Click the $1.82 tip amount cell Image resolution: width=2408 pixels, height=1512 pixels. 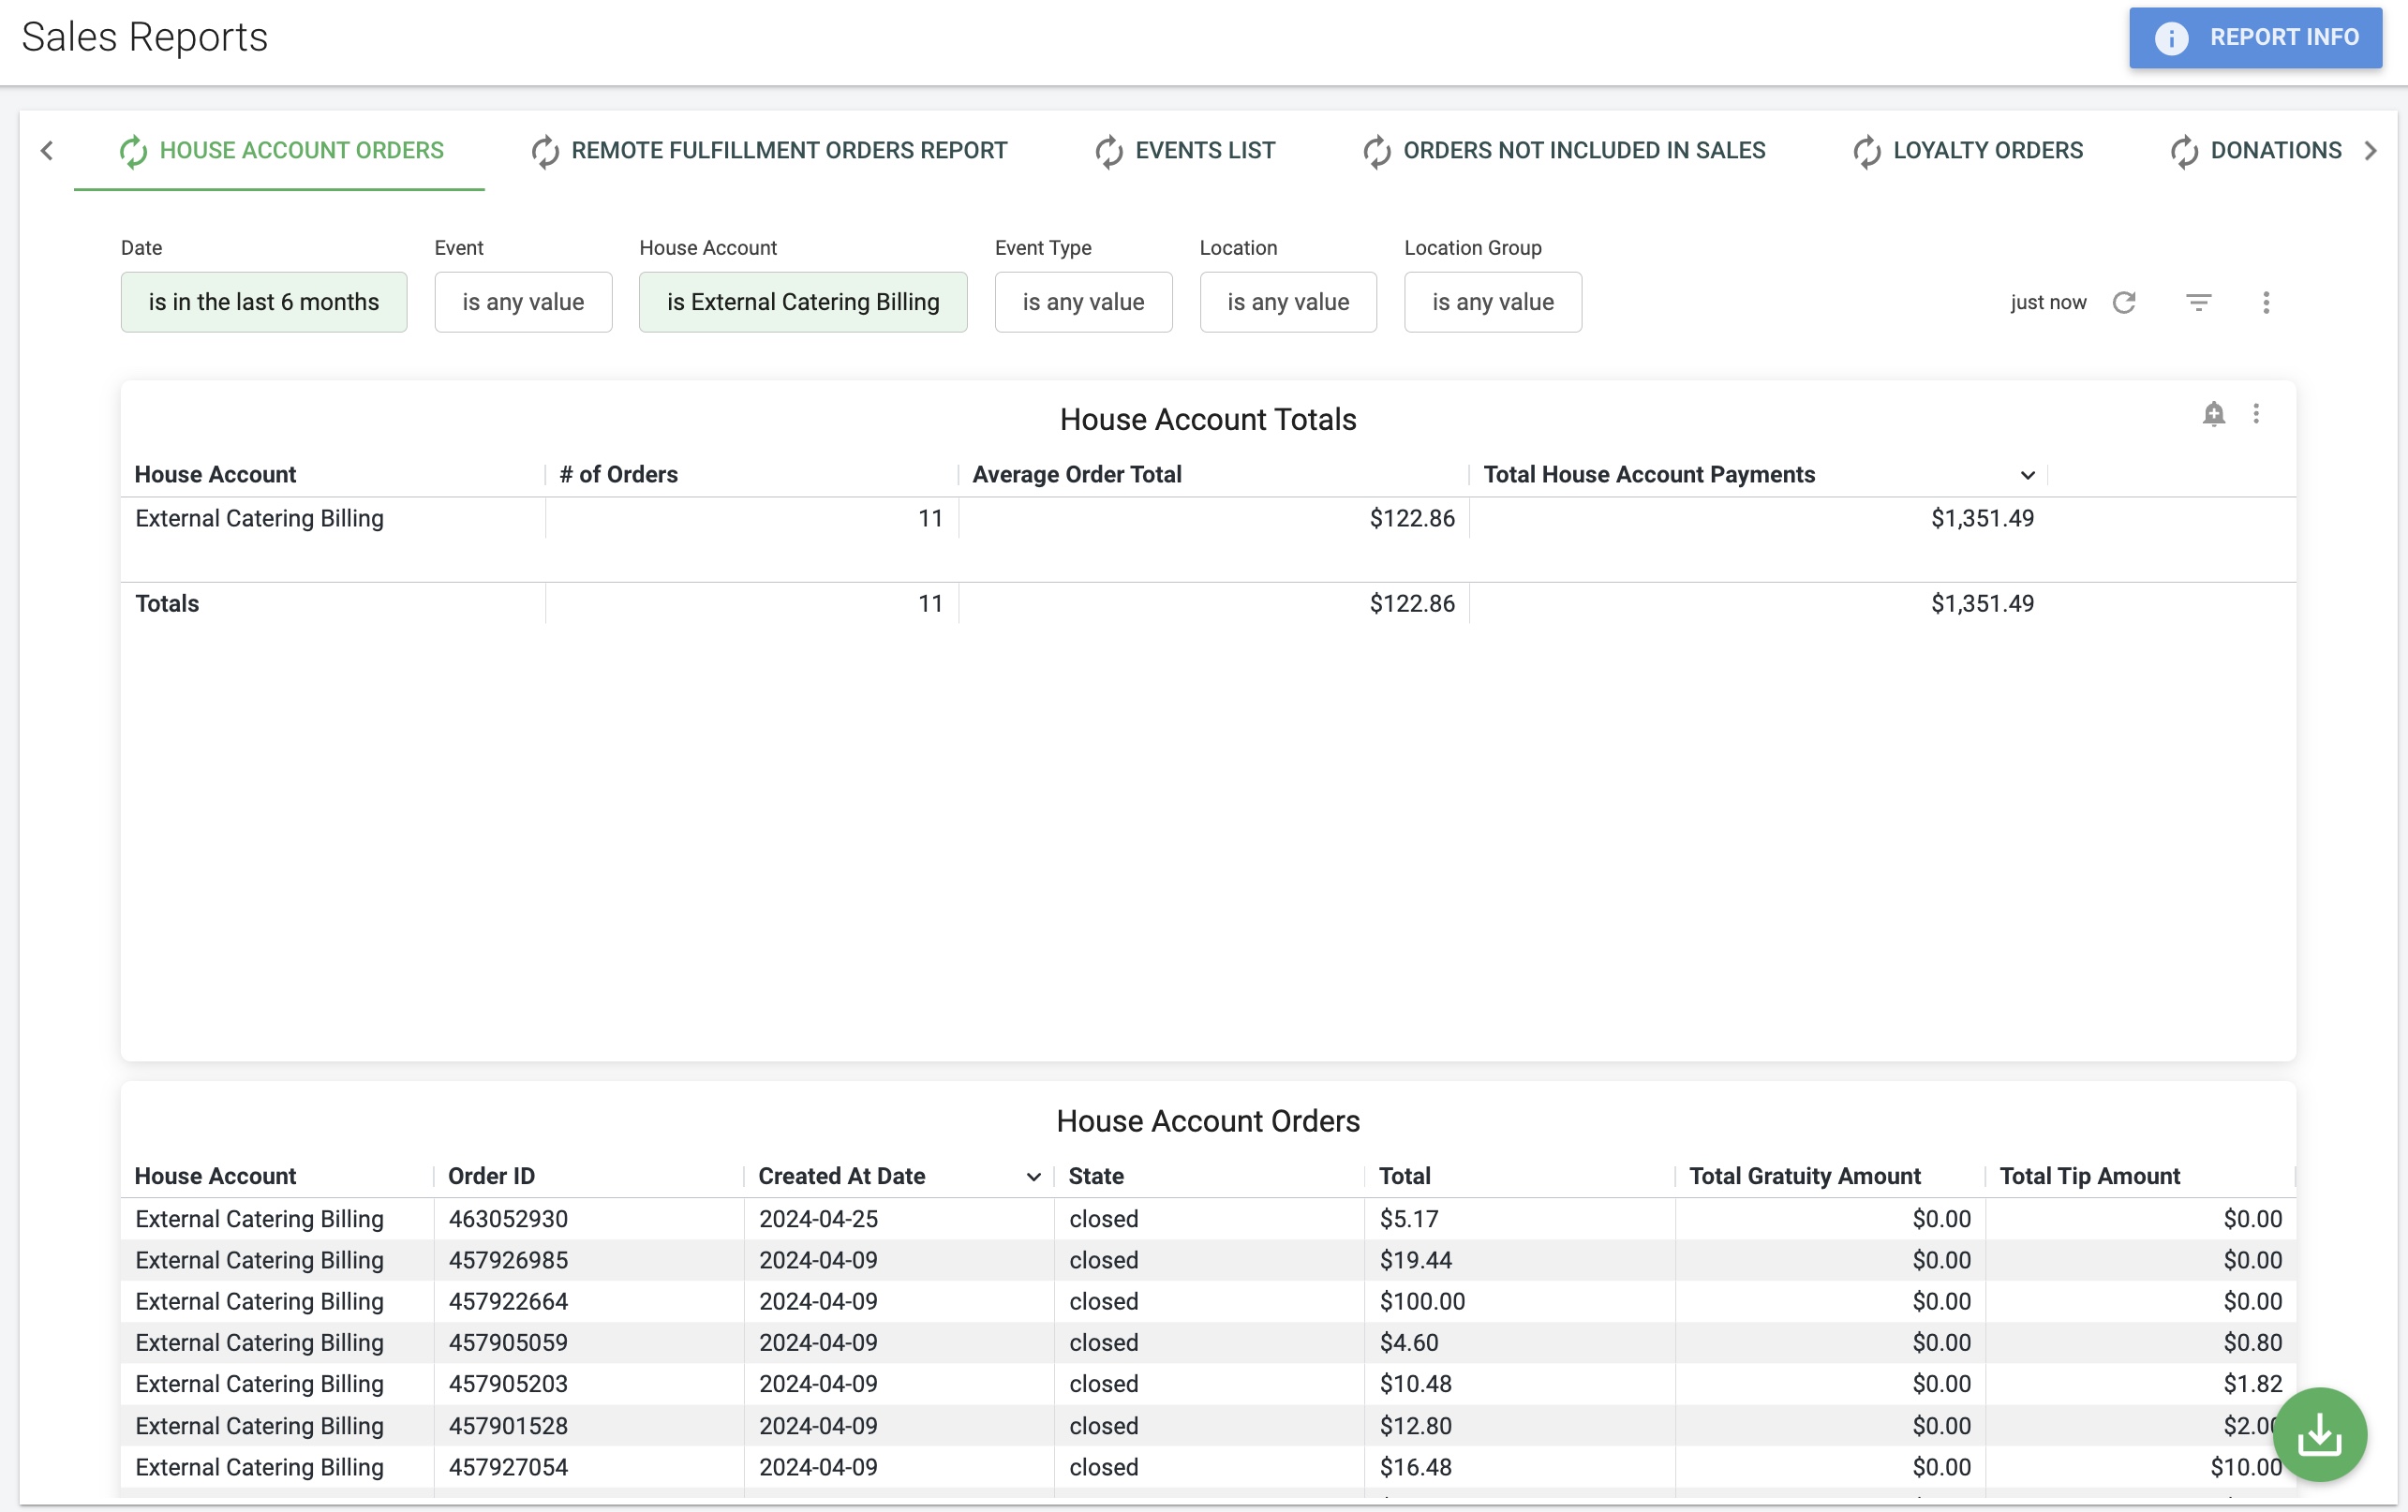(2253, 1385)
